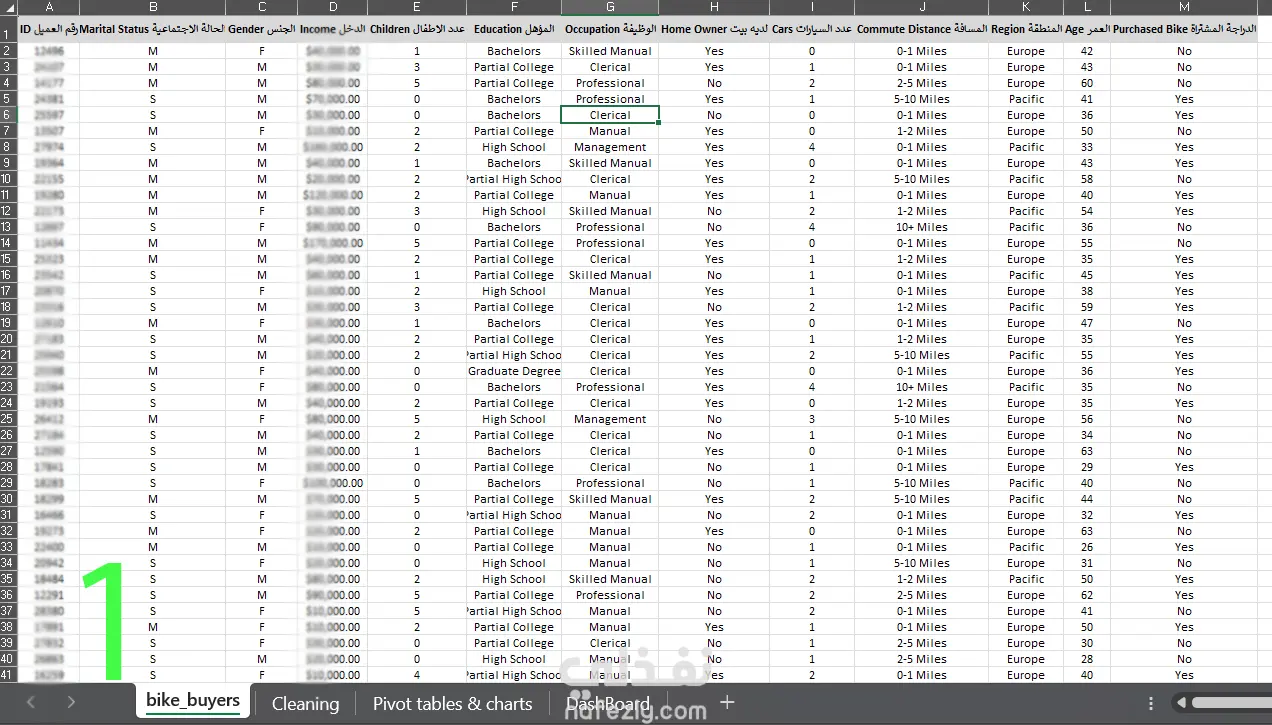Click ID '12291' in row 36
The width and height of the screenshot is (1272, 725).
(49, 595)
